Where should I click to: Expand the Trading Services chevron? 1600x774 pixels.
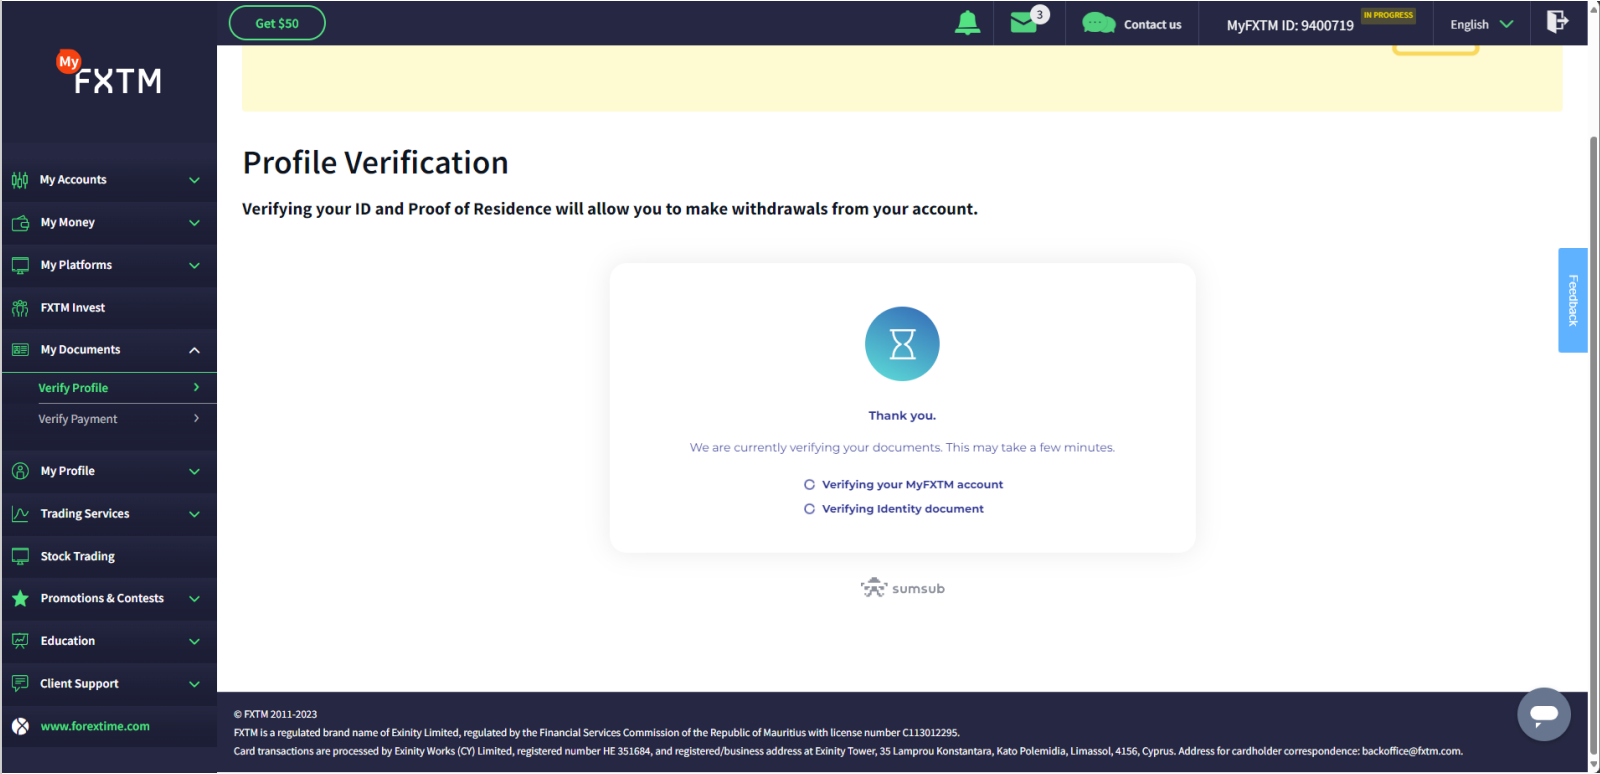[x=195, y=514]
